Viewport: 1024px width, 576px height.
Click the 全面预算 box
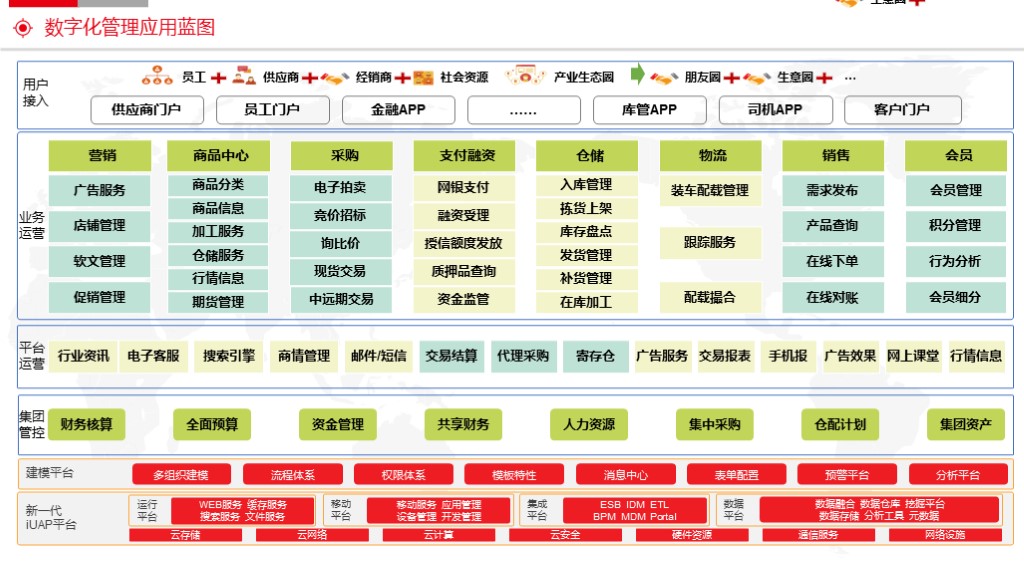[x=212, y=424]
